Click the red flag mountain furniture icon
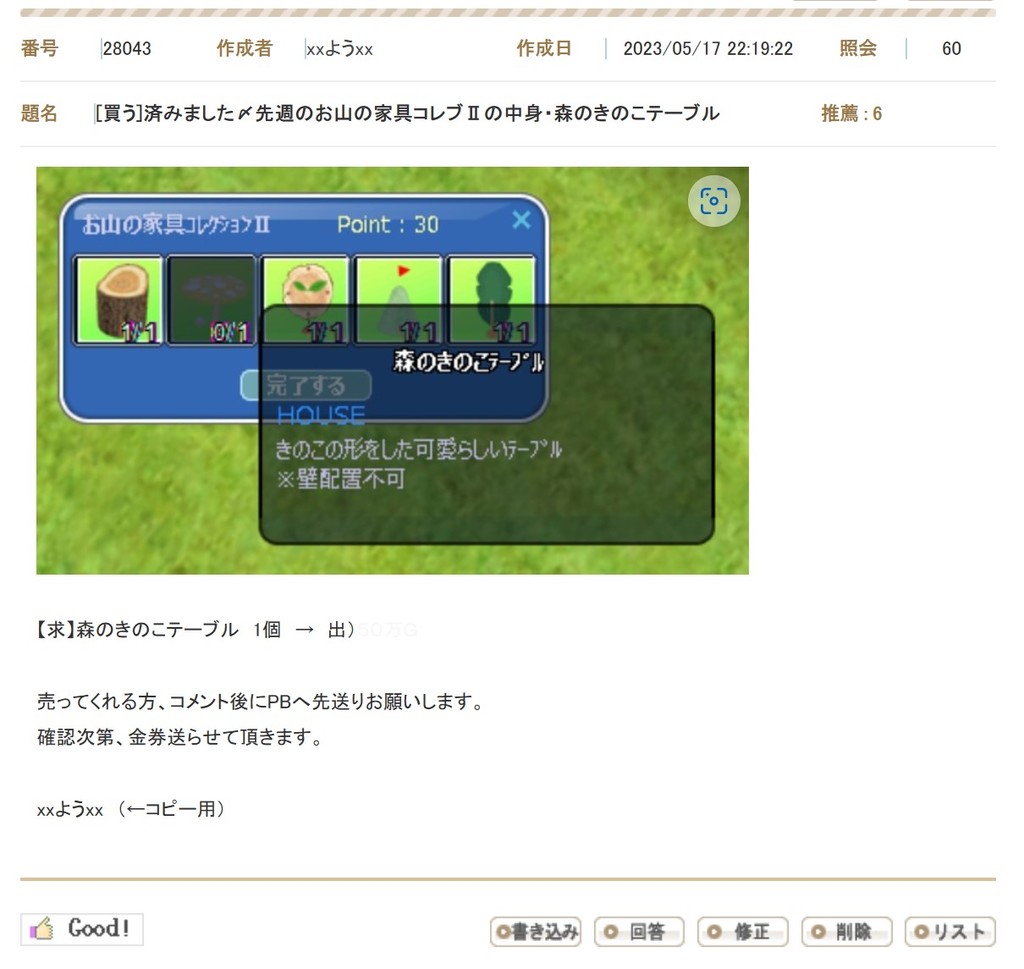The width and height of the screenshot is (1024, 969). click(x=398, y=290)
